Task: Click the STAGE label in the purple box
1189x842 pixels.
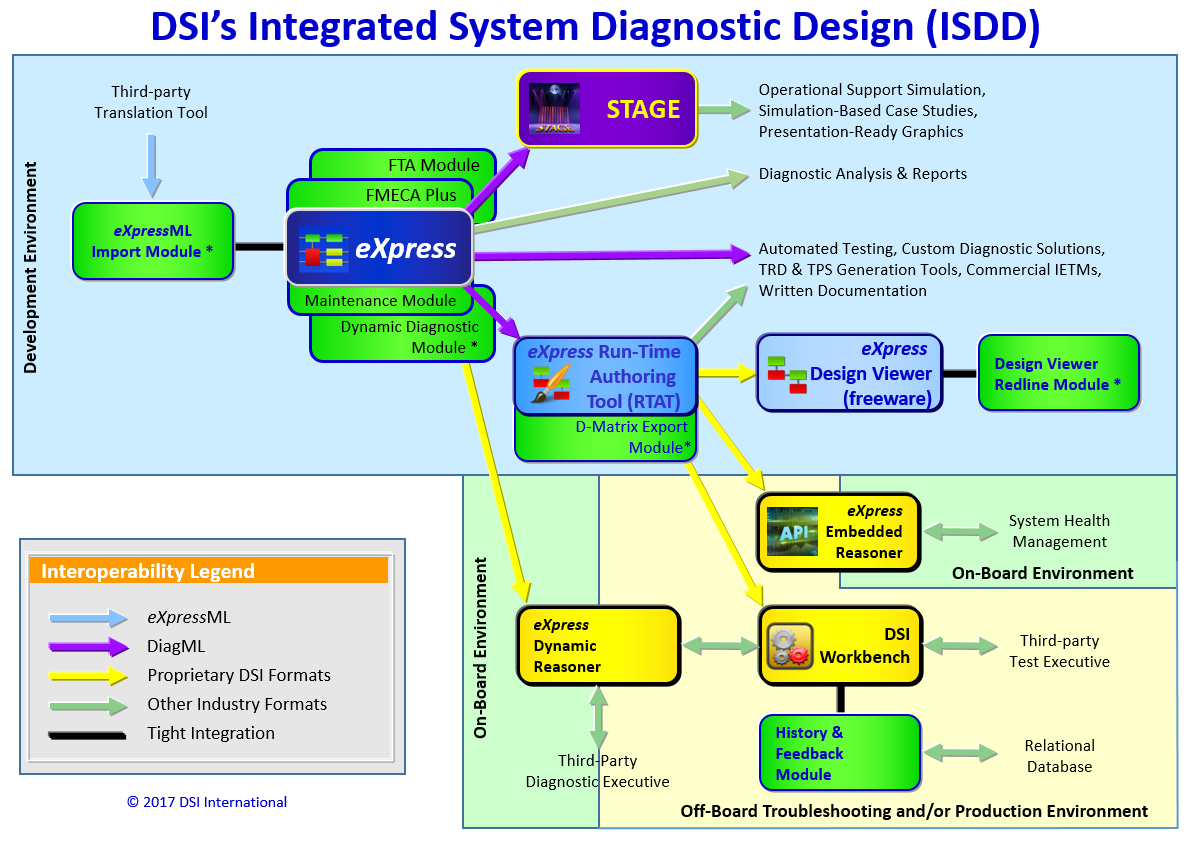Action: point(643,109)
